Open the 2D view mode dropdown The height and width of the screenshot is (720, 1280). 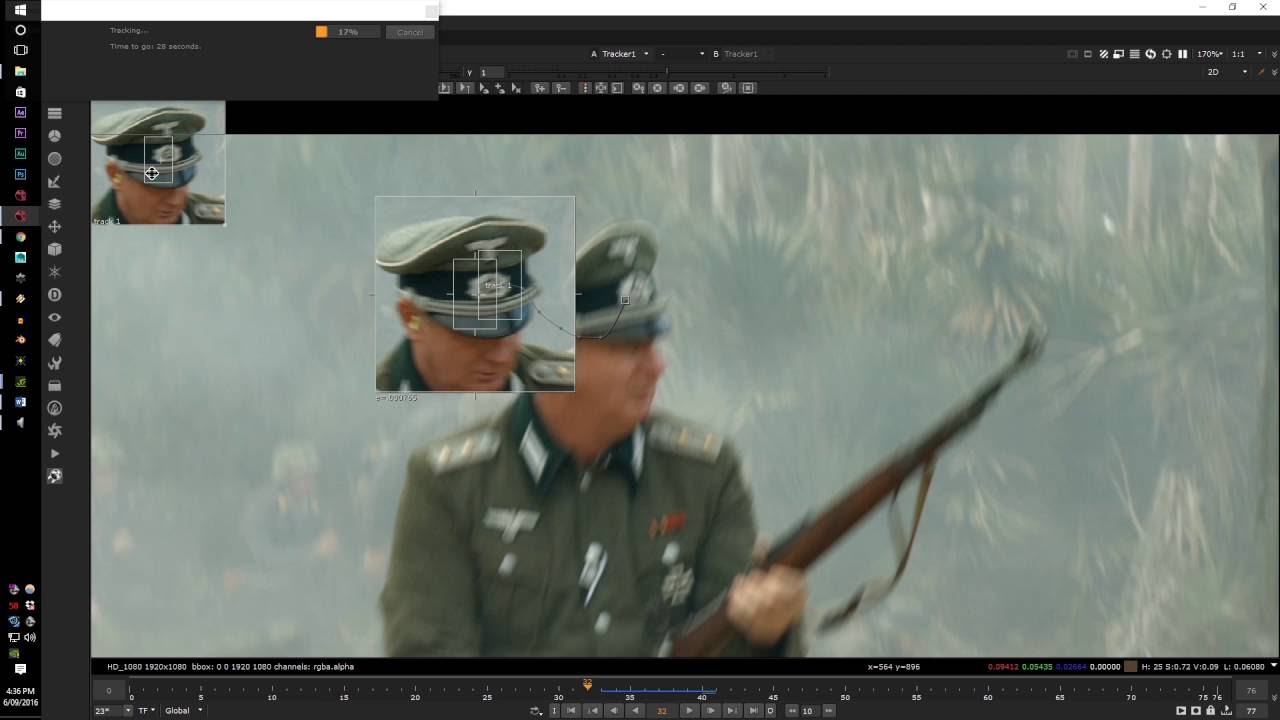1228,72
